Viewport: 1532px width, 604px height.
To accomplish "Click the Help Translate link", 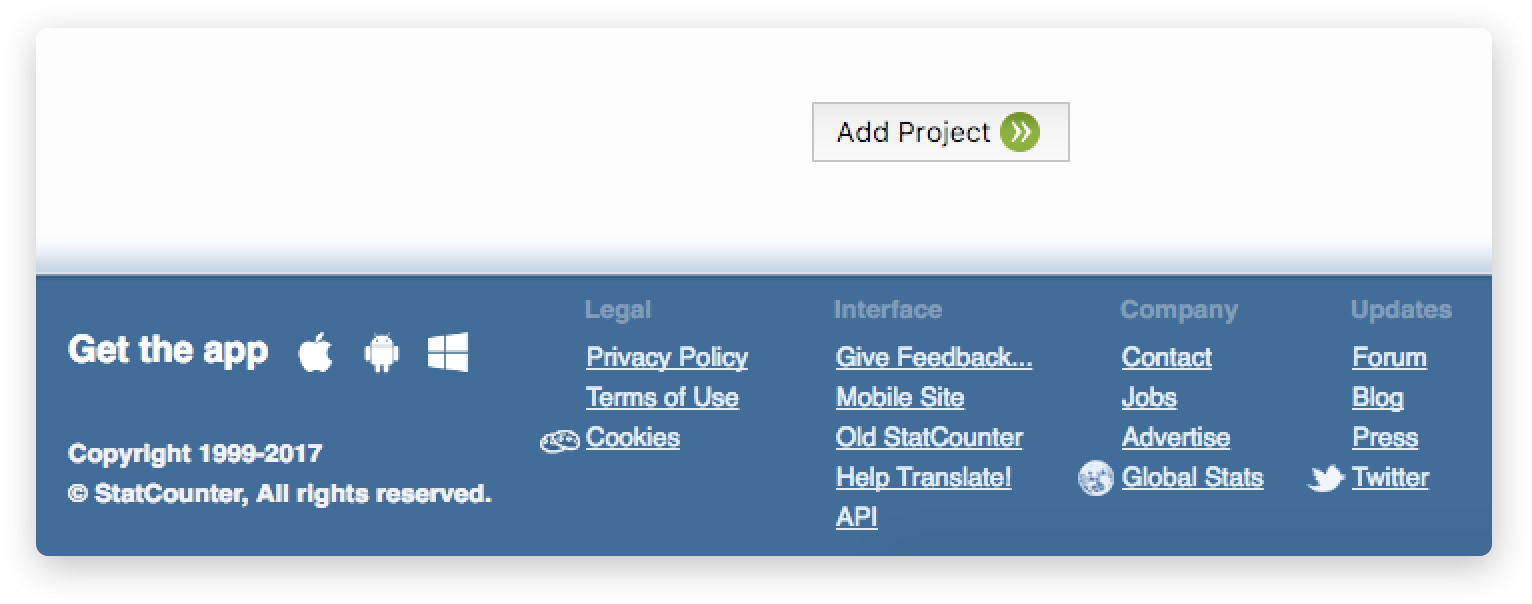I will 923,478.
